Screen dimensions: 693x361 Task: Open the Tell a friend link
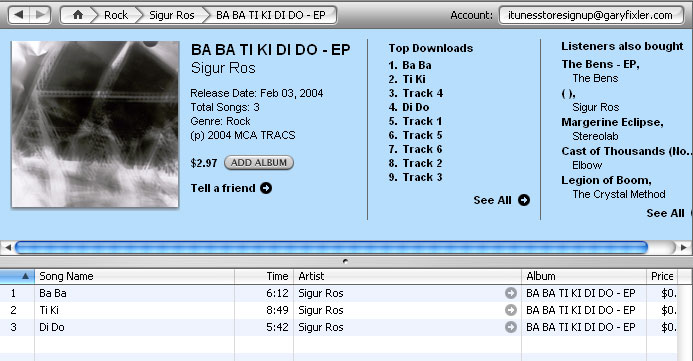[223, 188]
